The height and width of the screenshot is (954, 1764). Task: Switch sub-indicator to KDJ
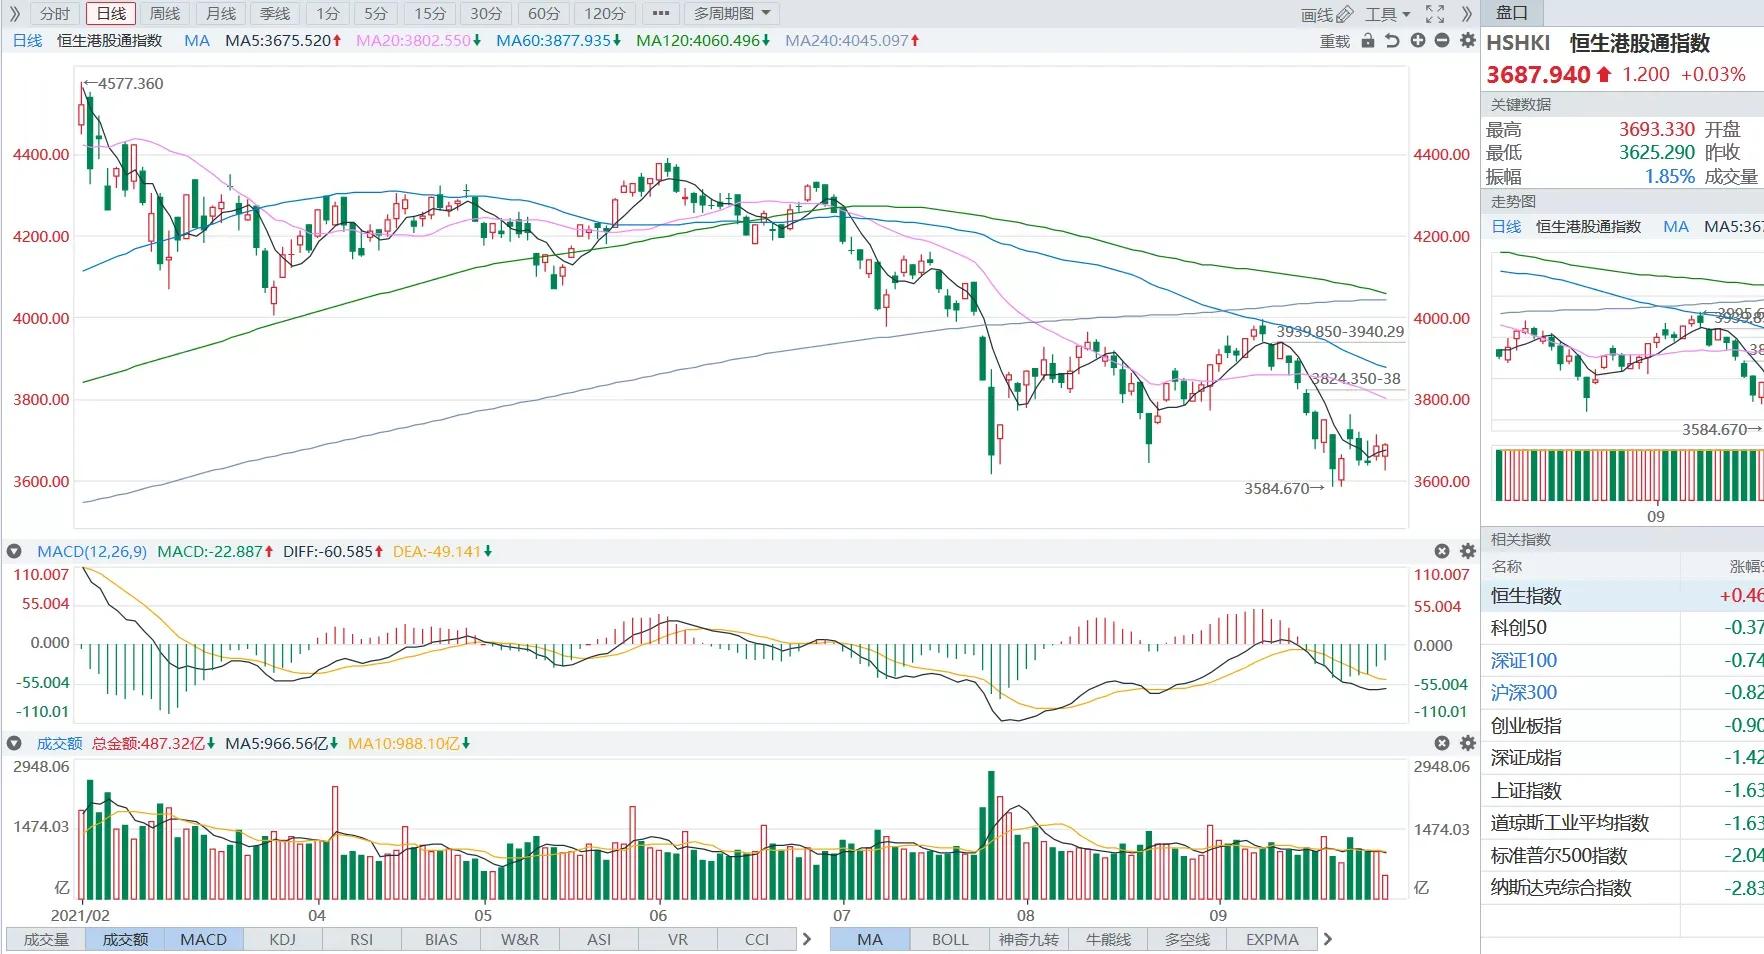click(282, 939)
